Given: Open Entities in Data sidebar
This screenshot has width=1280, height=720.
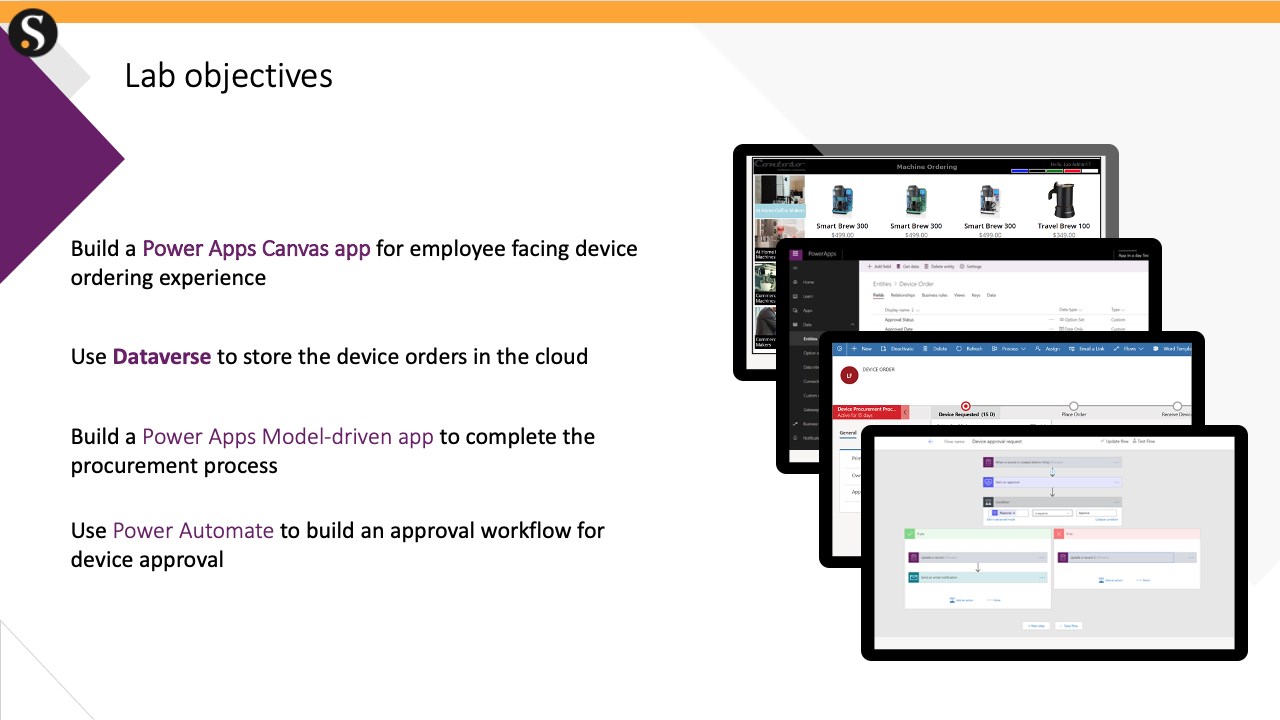Looking at the screenshot, I should click(810, 339).
